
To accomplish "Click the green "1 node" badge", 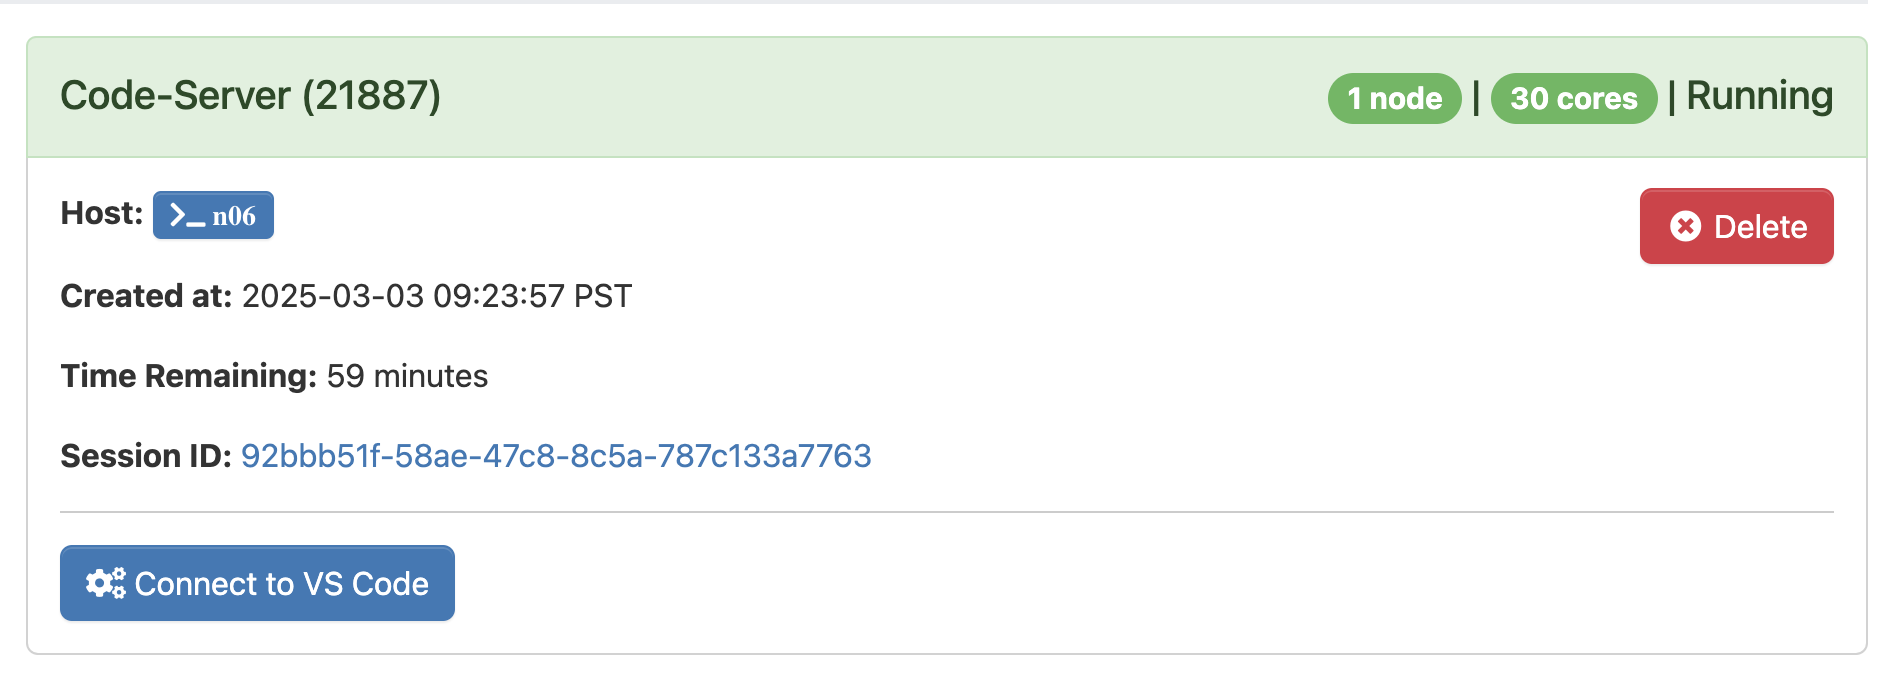I will (1394, 98).
